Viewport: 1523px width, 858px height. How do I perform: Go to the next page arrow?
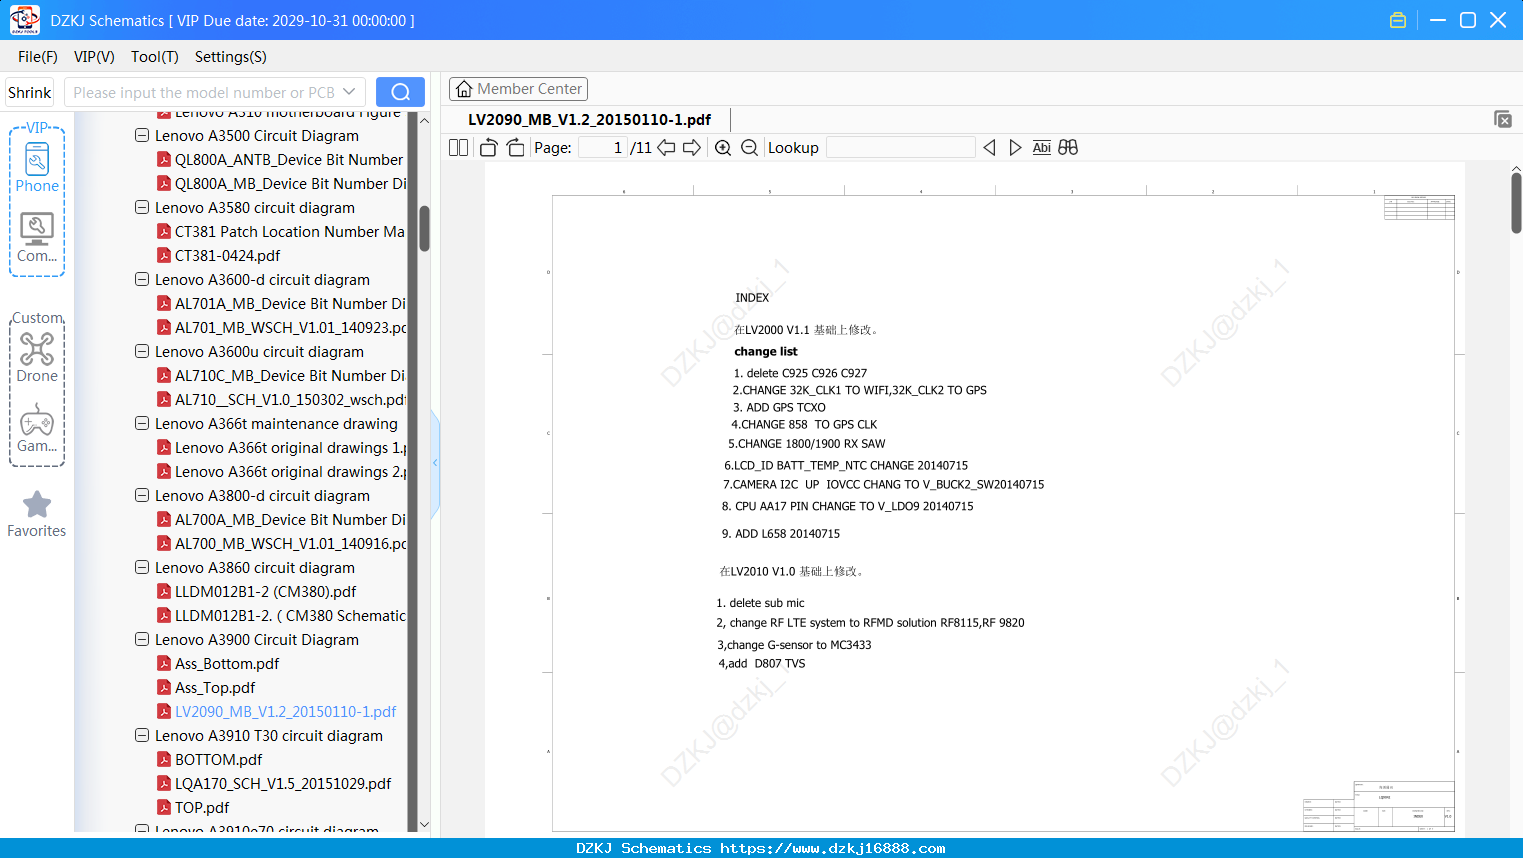[x=692, y=148]
